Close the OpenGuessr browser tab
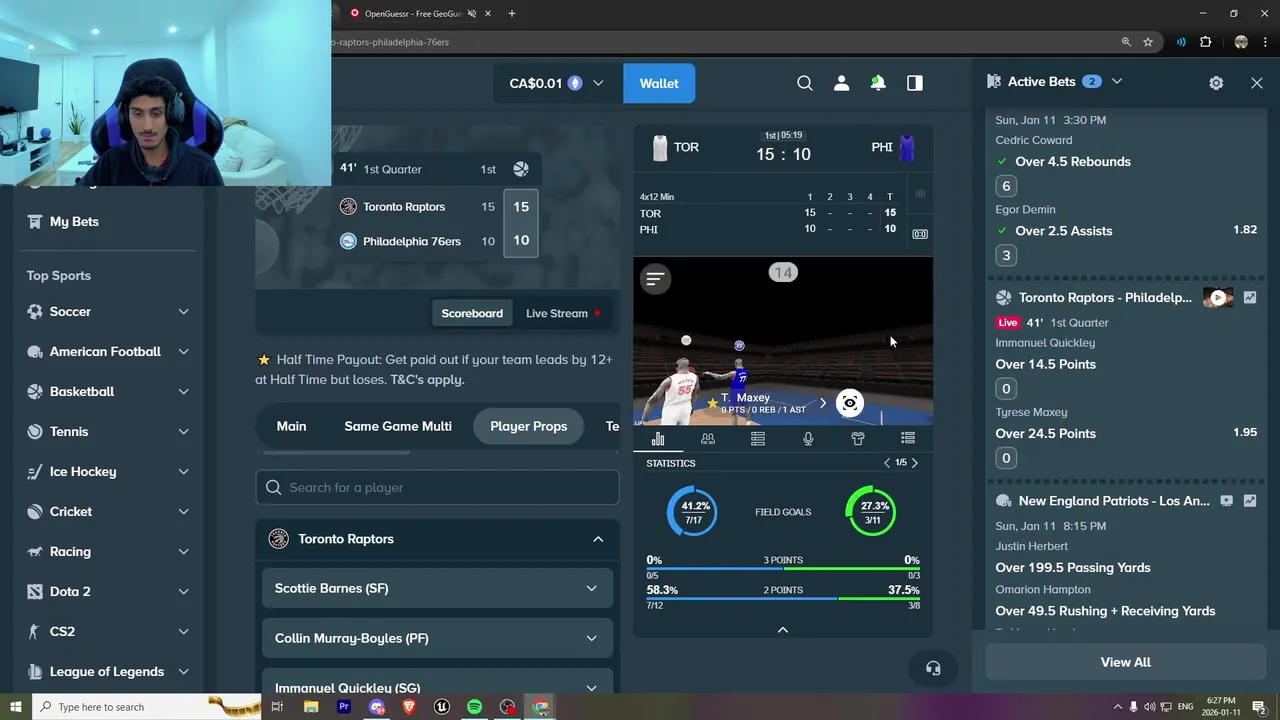The height and width of the screenshot is (720, 1280). click(488, 13)
